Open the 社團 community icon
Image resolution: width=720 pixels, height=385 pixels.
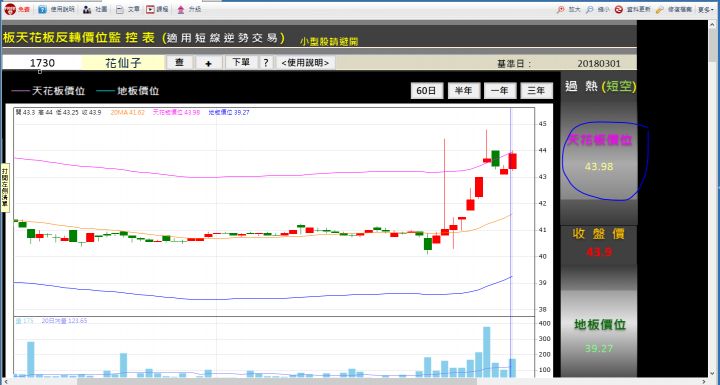[87, 10]
